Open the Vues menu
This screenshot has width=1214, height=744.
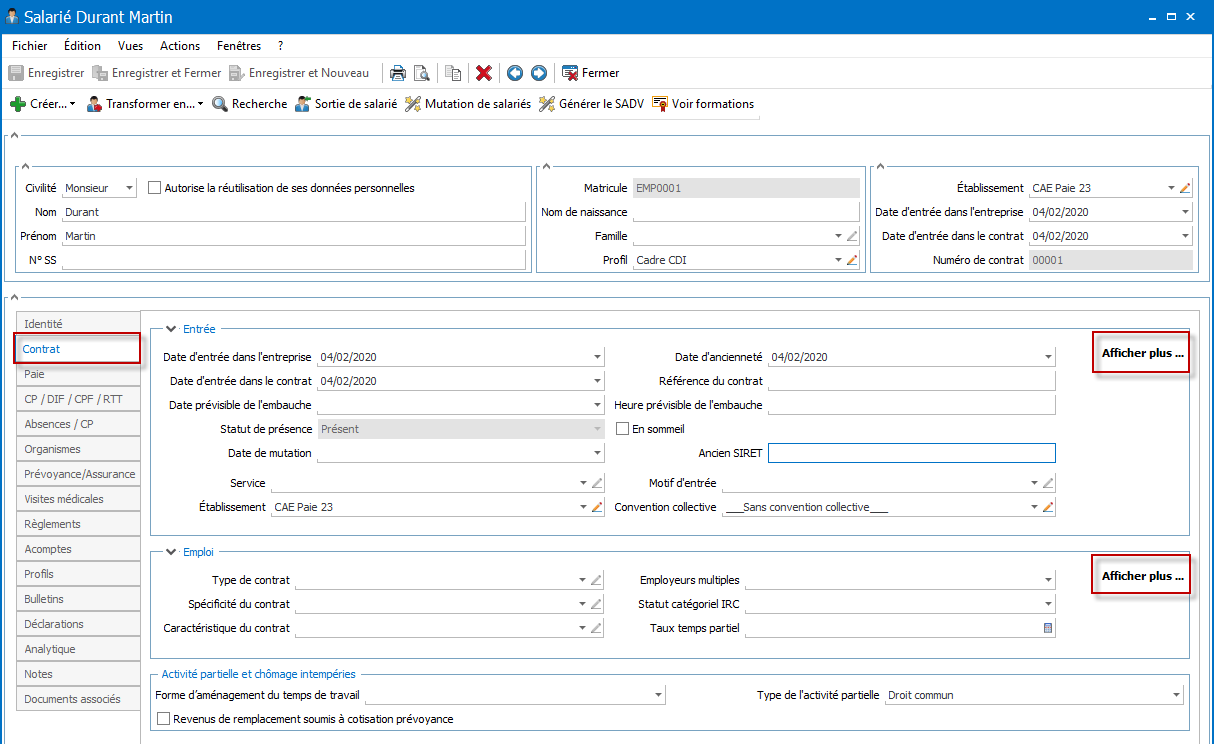pos(130,46)
